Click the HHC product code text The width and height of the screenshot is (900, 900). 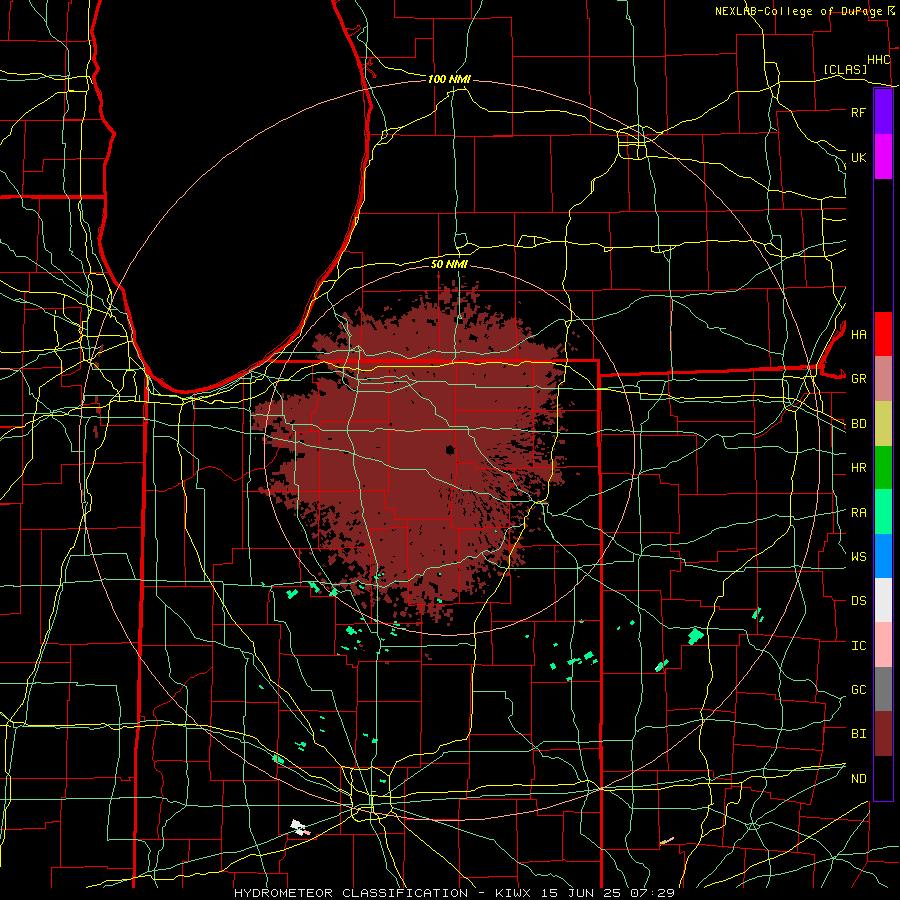(x=878, y=60)
